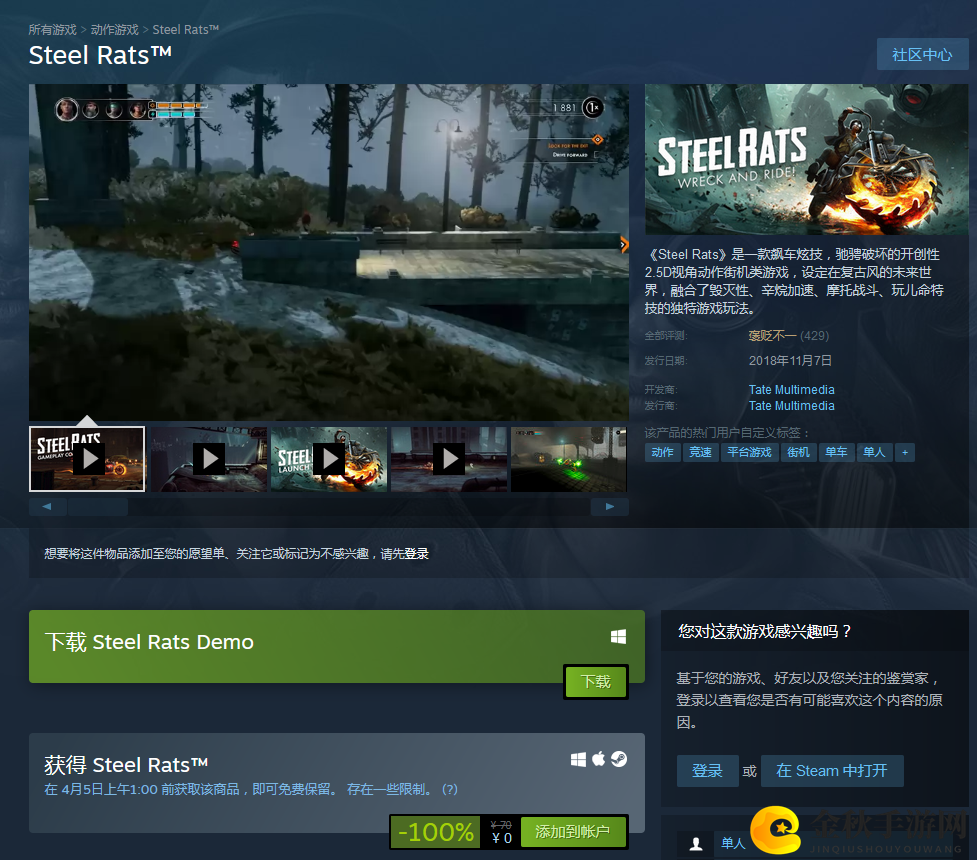Click the 您对这款游戏感兴趣吗？ heading
Screen dimensions: 977x860
coord(765,632)
